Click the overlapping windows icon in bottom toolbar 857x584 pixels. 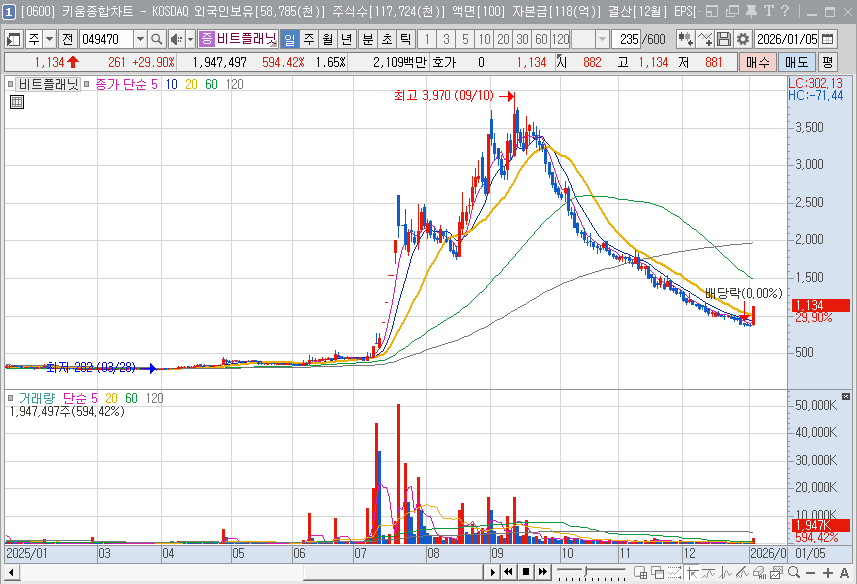click(658, 573)
